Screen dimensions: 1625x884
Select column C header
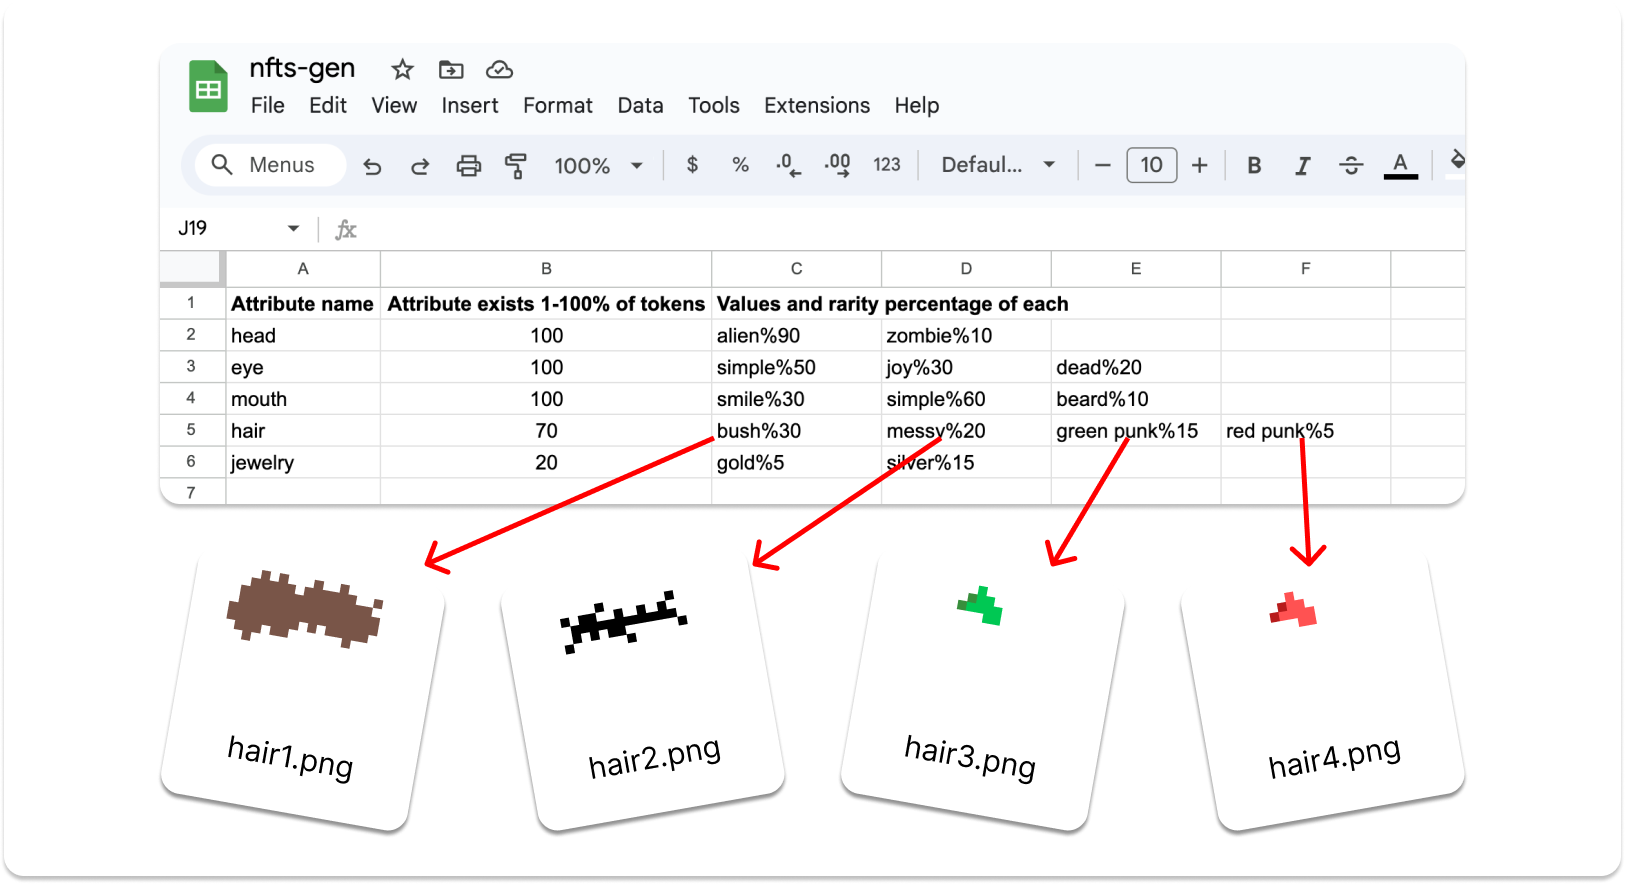[x=796, y=269]
